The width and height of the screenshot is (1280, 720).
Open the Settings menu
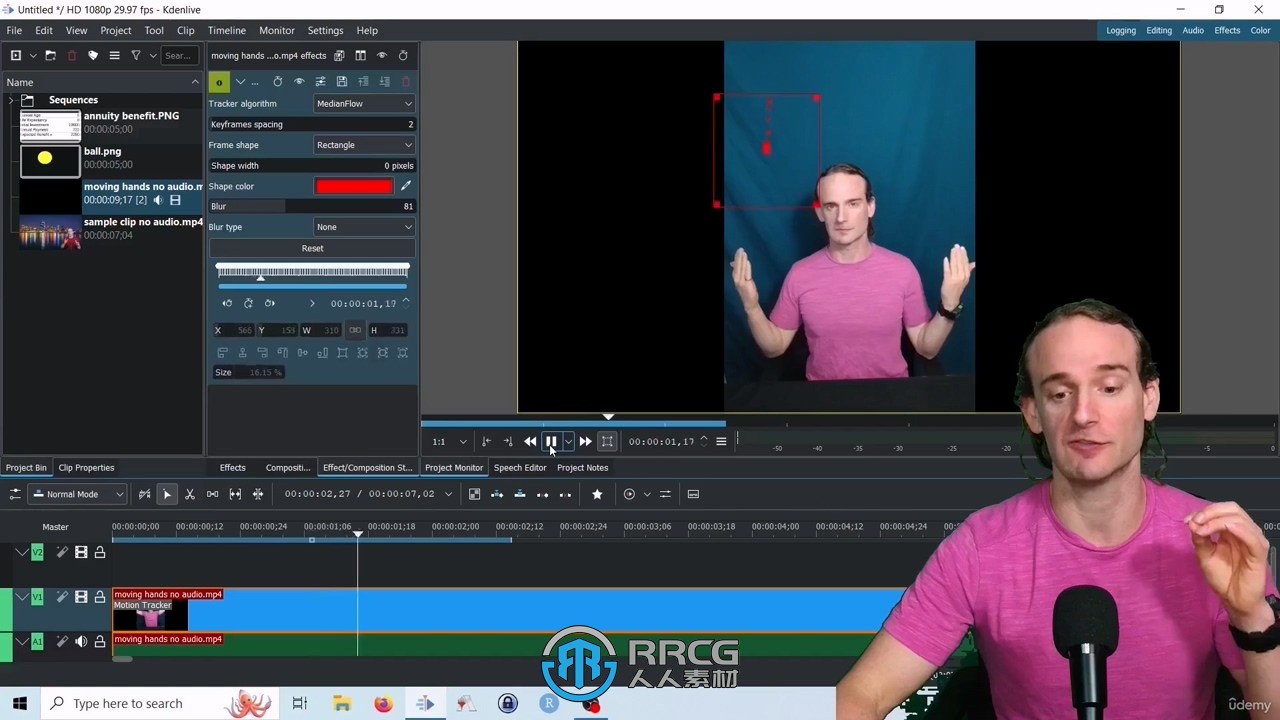click(325, 31)
